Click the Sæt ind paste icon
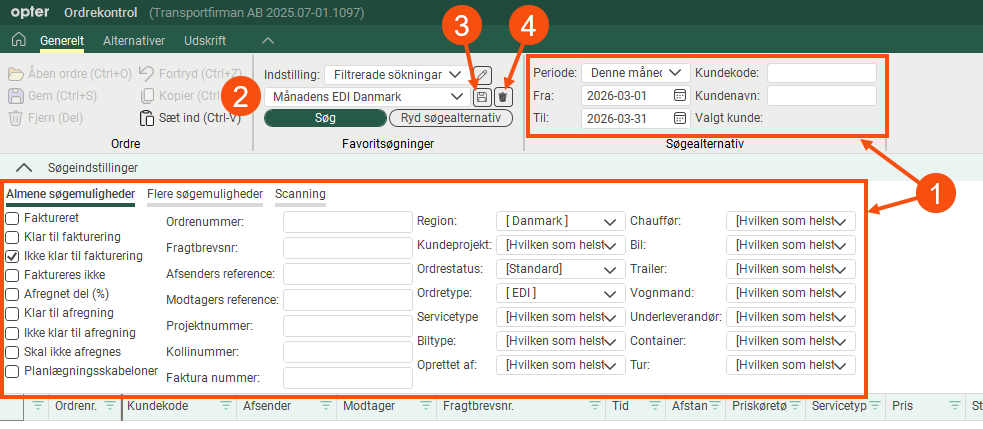The image size is (983, 429). tap(146, 118)
